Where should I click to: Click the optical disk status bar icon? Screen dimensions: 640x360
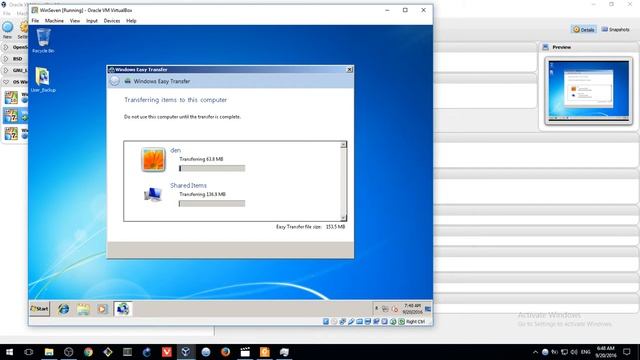(x=334, y=322)
